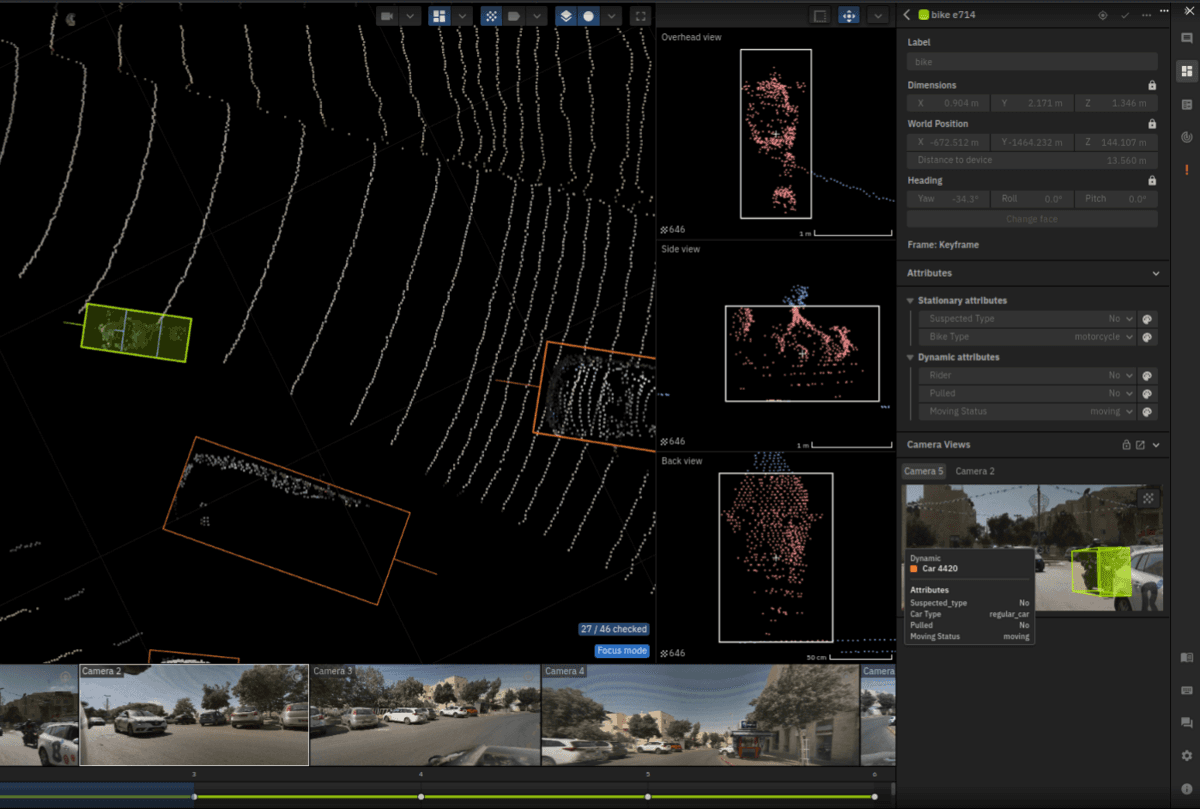Select the Camera 3 thumbnail in filmstrip
Image resolution: width=1200 pixels, height=809 pixels.
click(425, 715)
